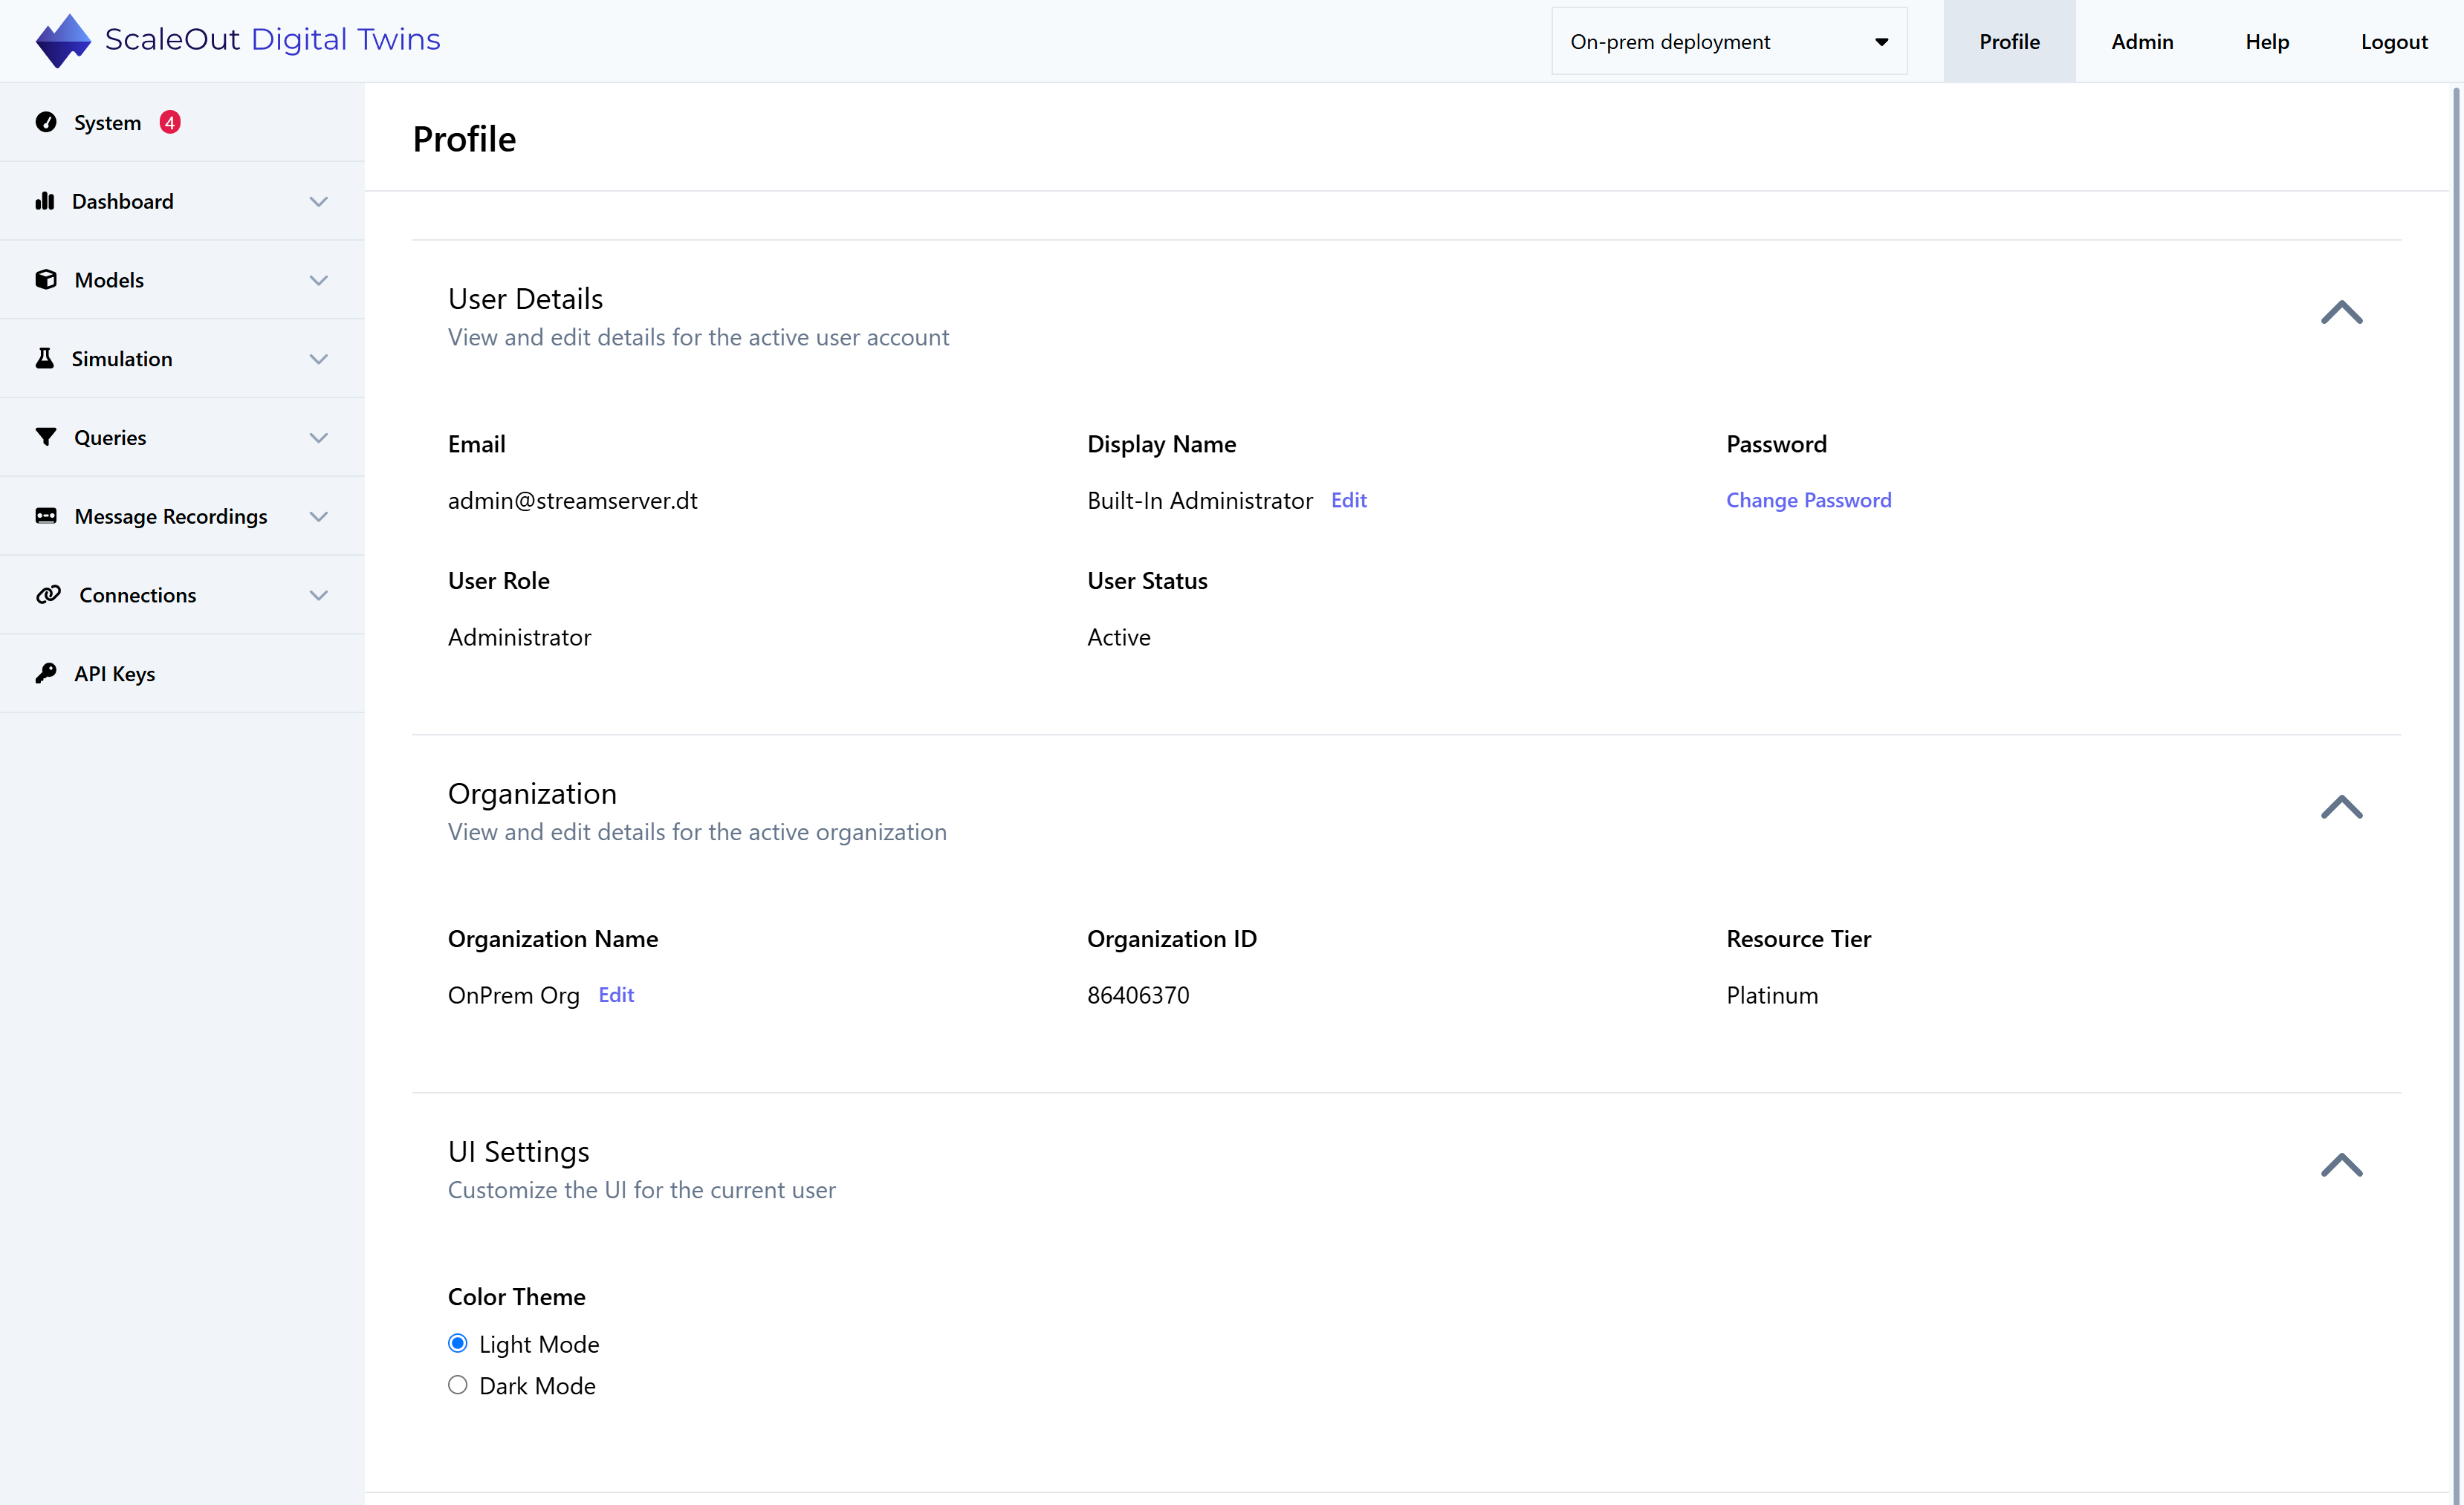The image size is (2464, 1505).
Task: Expand the Connections sidebar section
Action: [x=318, y=595]
